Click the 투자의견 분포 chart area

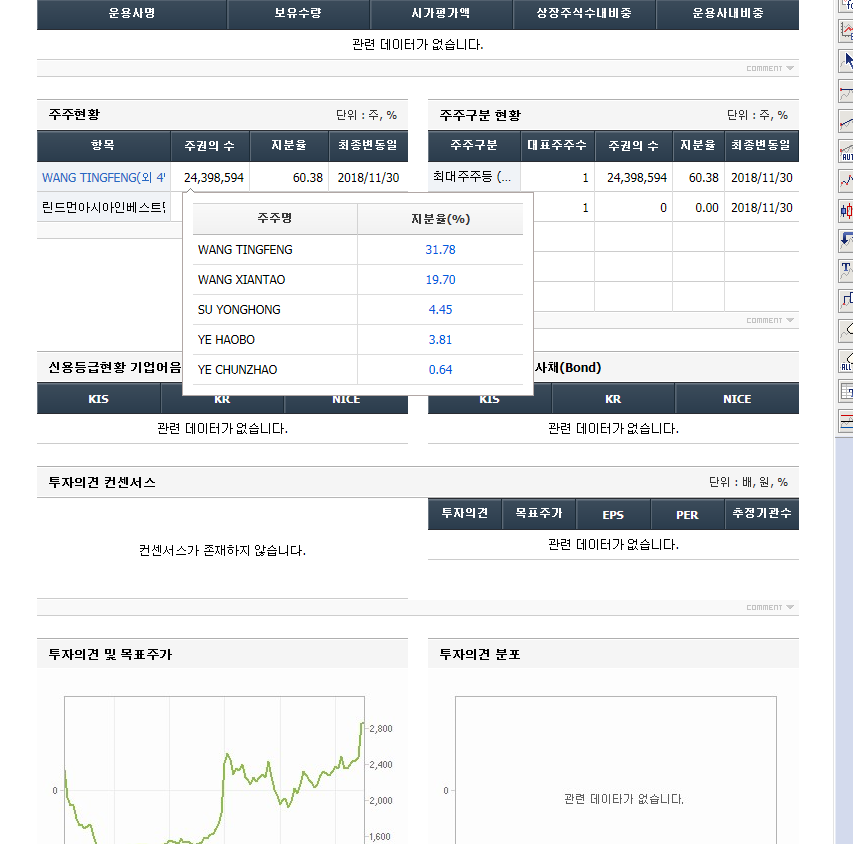(616, 770)
